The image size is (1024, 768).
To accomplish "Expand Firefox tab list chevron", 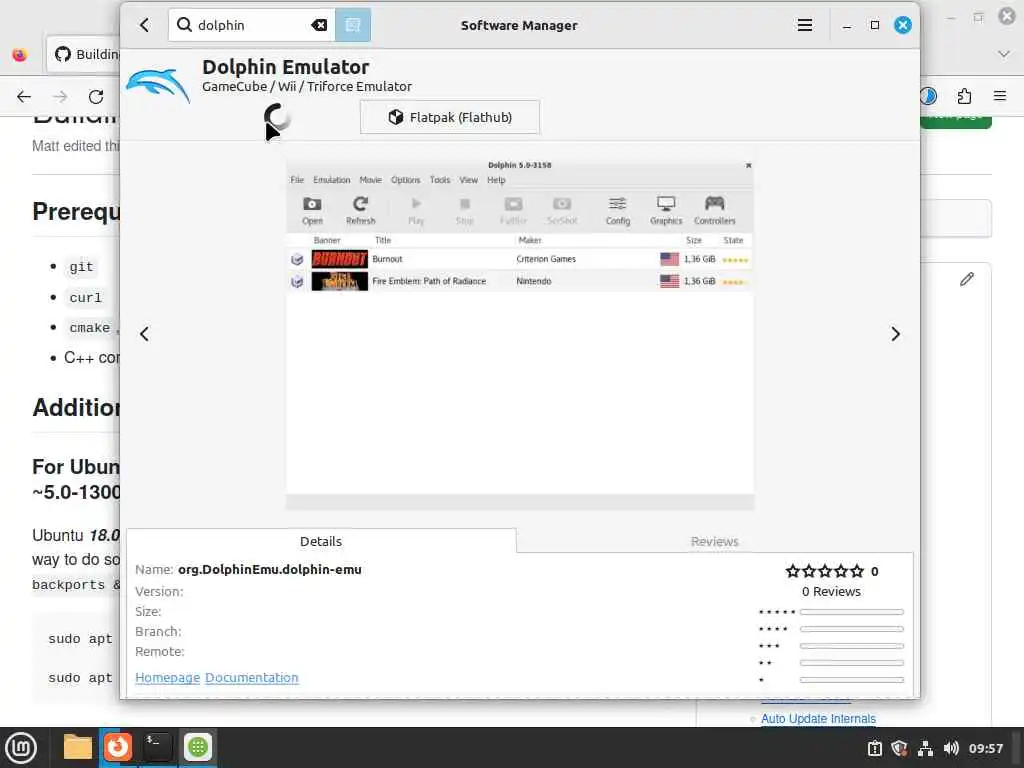I will 1004,54.
